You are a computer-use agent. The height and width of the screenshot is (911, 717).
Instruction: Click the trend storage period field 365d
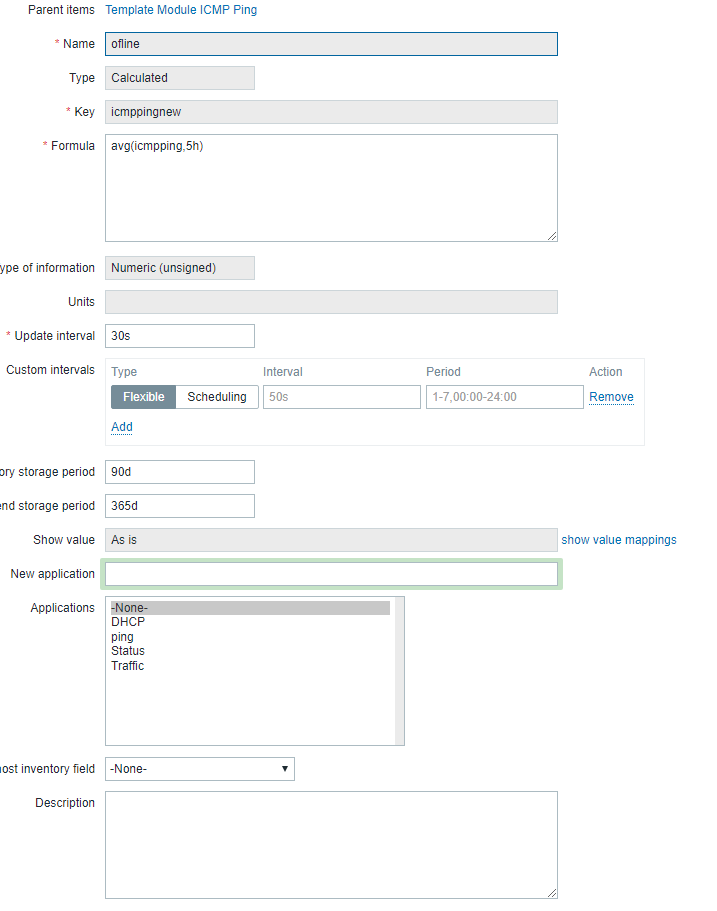click(180, 506)
